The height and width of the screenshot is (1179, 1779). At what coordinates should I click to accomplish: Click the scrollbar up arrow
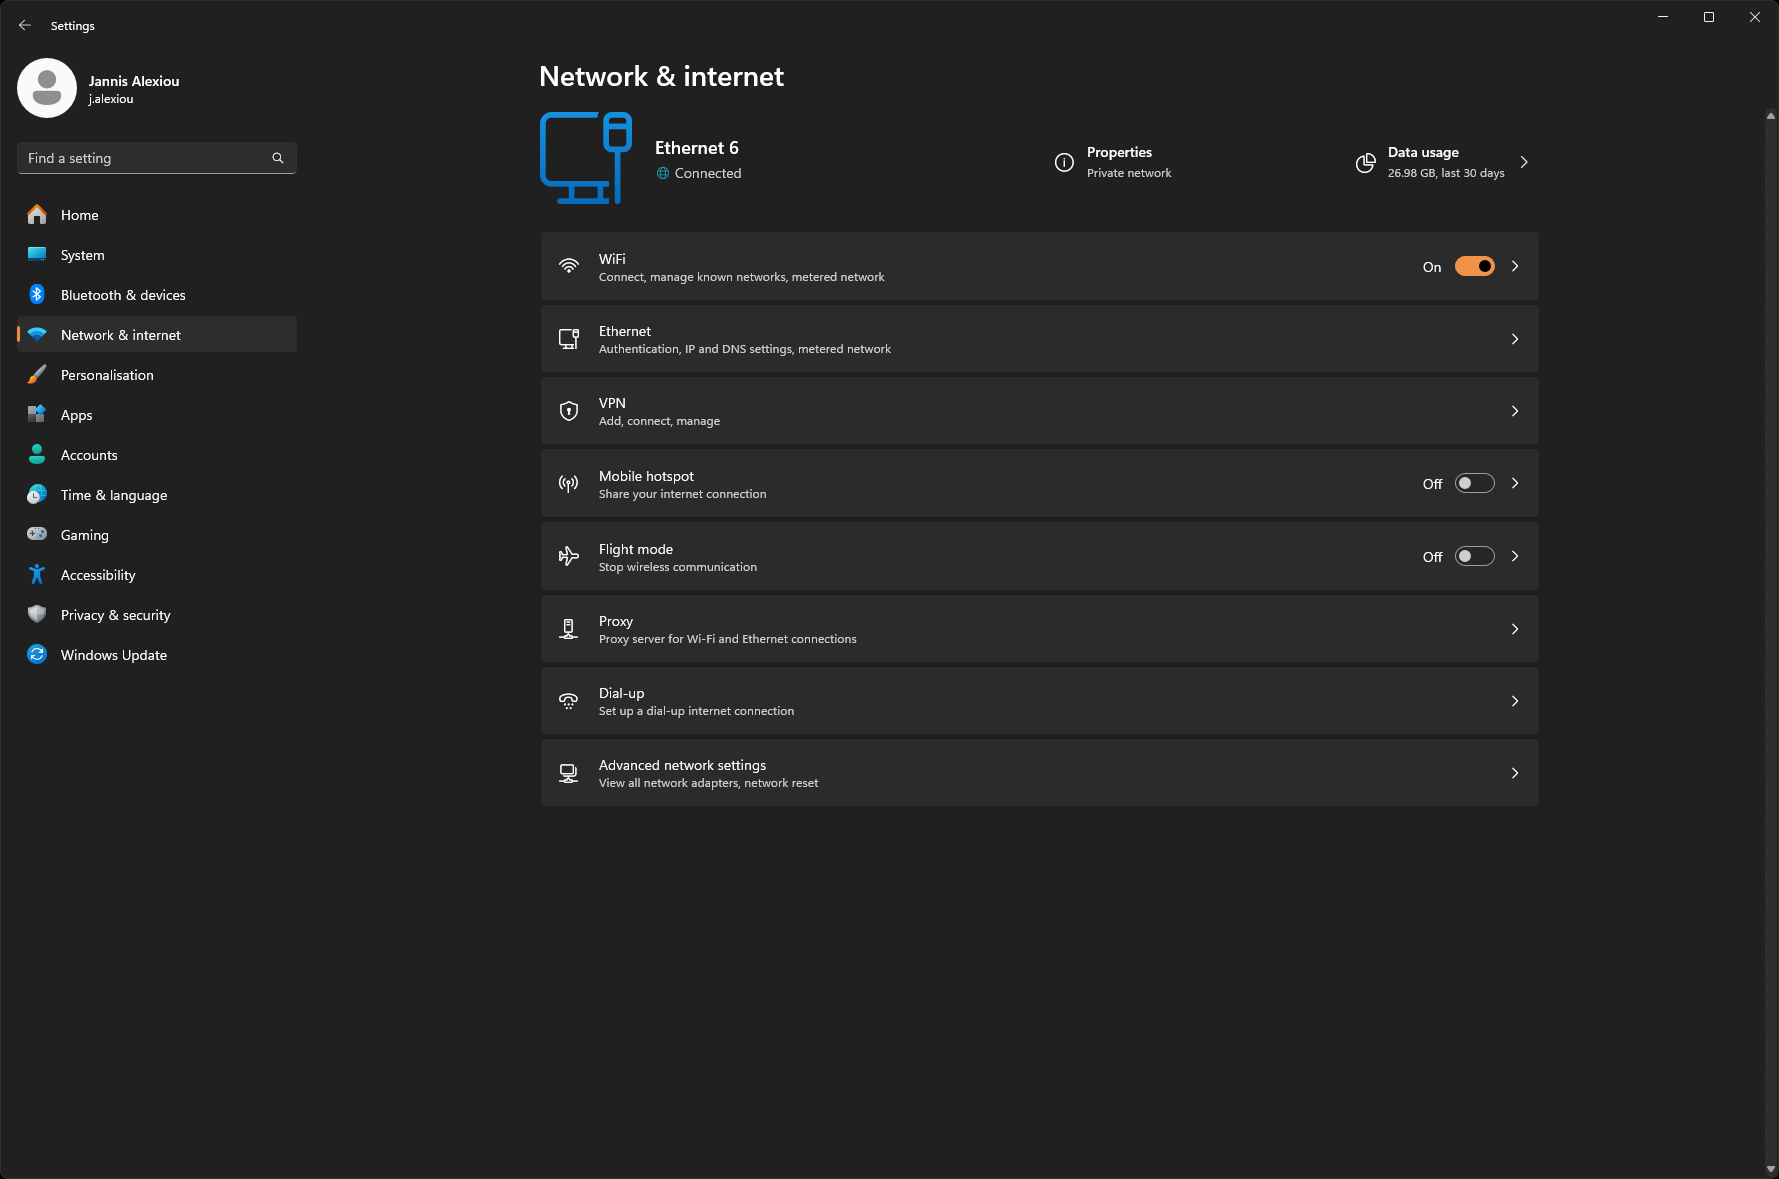point(1771,116)
